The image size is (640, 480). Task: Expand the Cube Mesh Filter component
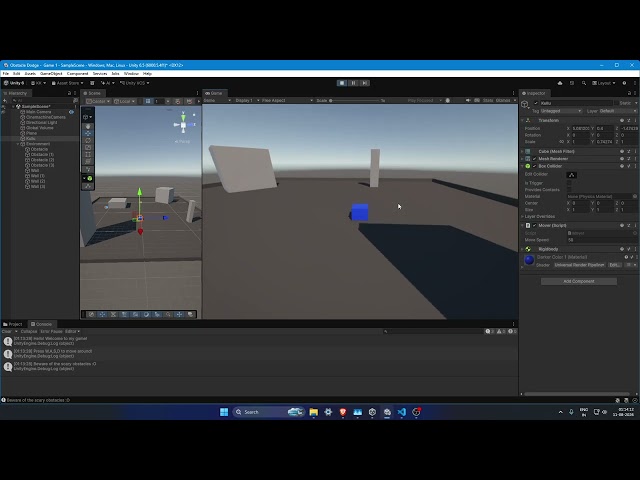point(522,151)
